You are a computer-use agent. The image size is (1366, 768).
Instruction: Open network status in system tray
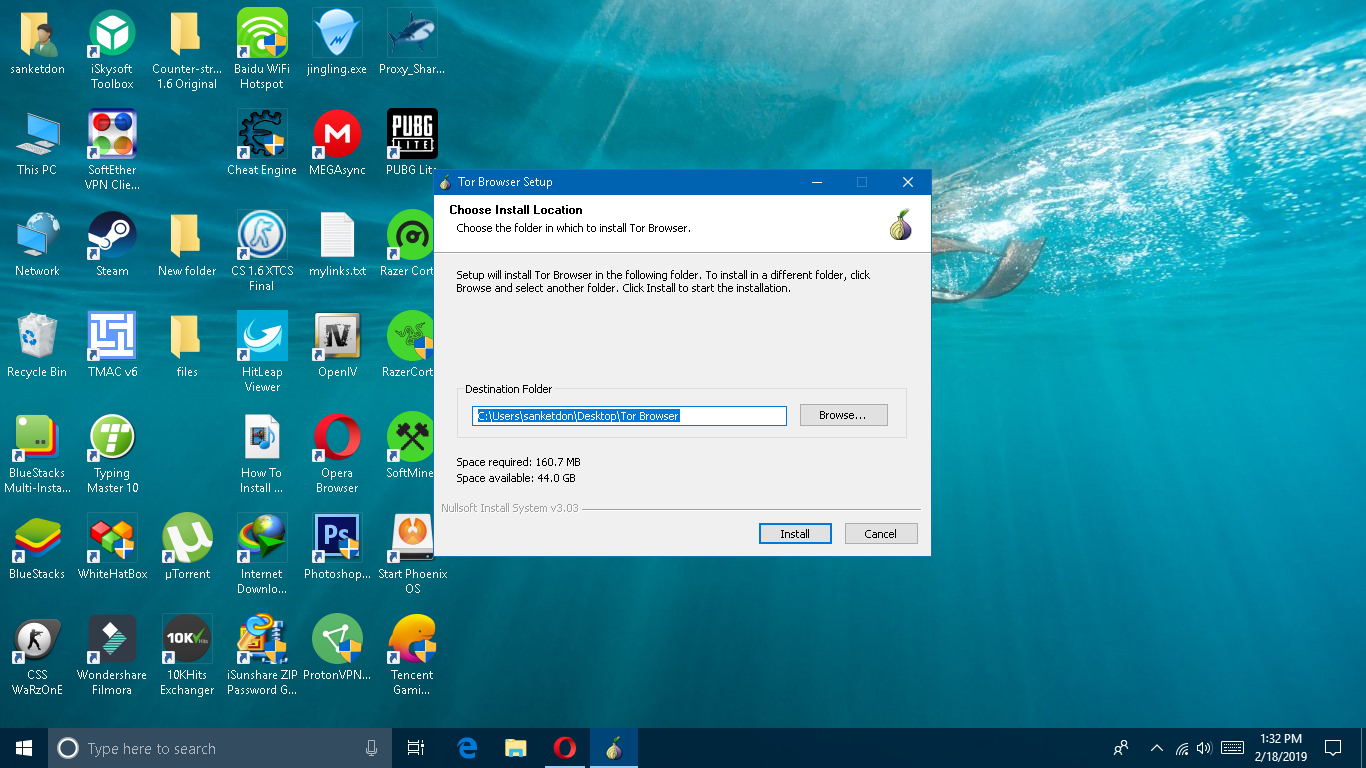1182,748
